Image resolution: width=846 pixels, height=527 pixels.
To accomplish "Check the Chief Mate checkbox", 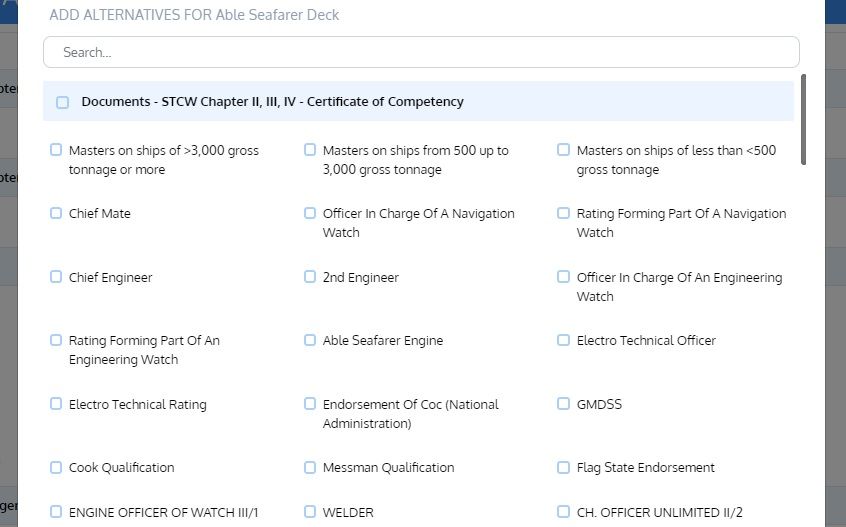I will coord(56,213).
